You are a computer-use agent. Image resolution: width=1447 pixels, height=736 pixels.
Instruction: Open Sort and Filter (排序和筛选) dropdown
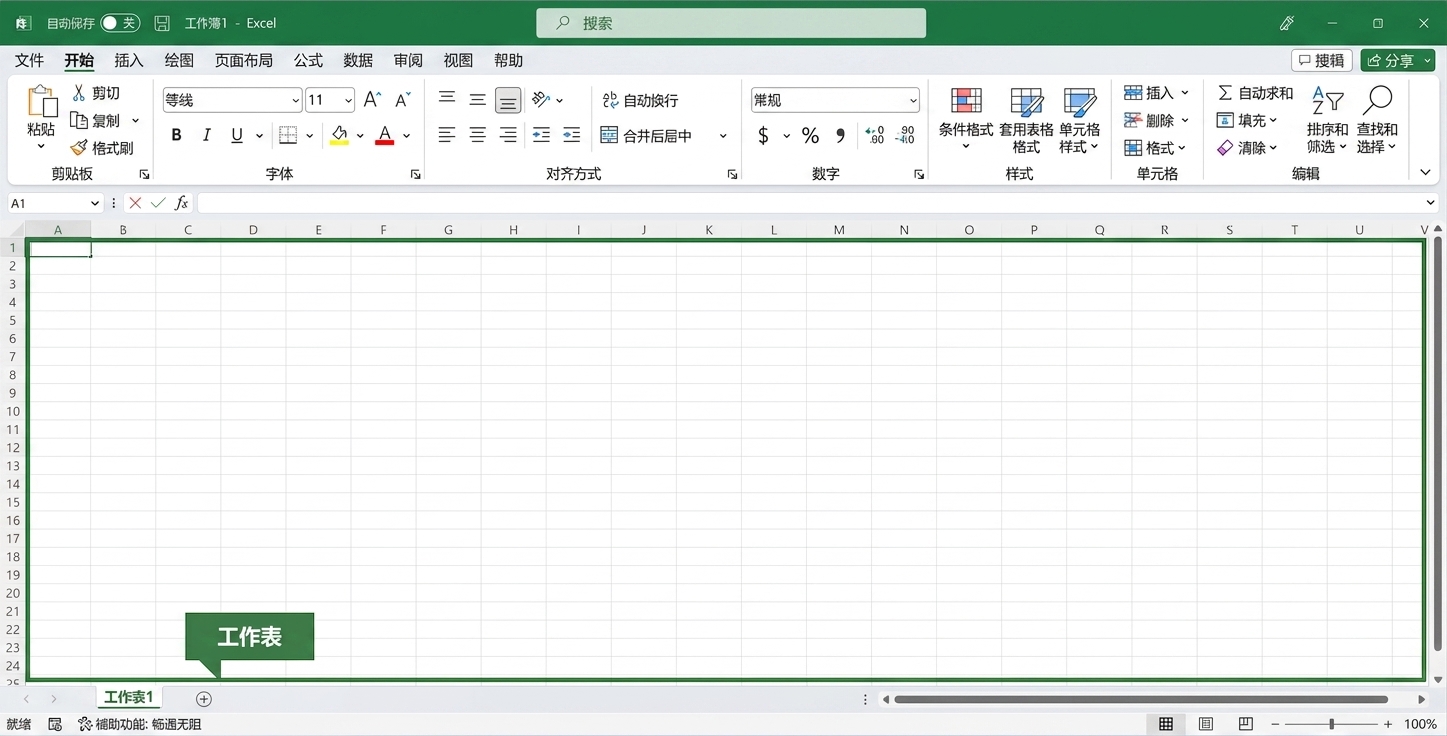1327,120
